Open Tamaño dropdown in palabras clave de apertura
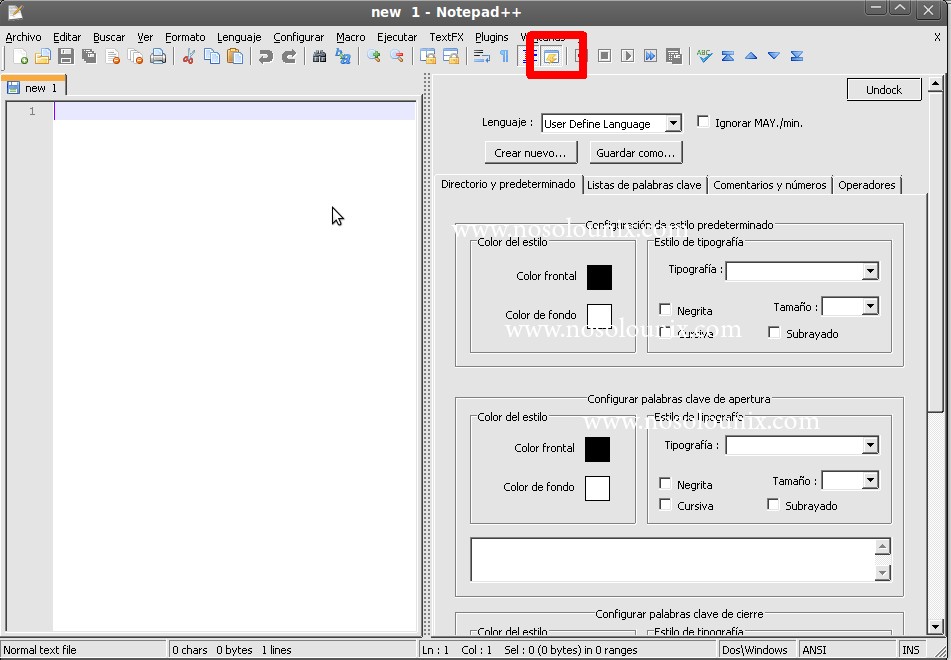Viewport: 951px width, 660px height. tap(870, 480)
